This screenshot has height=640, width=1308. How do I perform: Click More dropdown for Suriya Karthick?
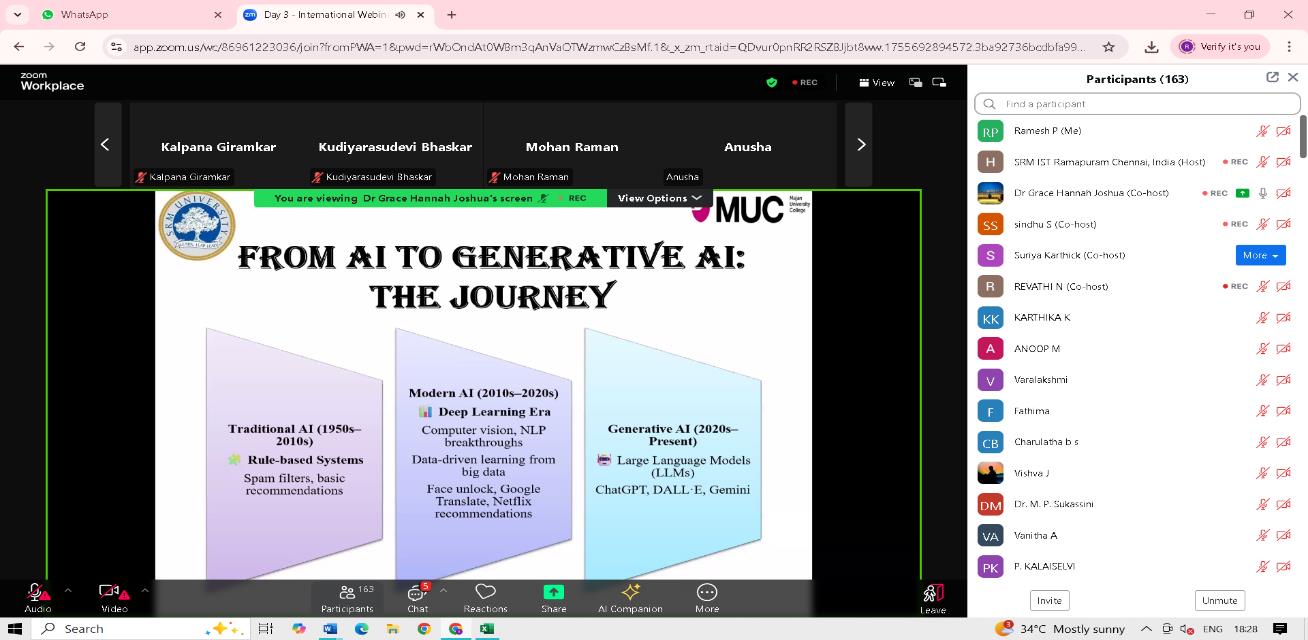[1260, 255]
